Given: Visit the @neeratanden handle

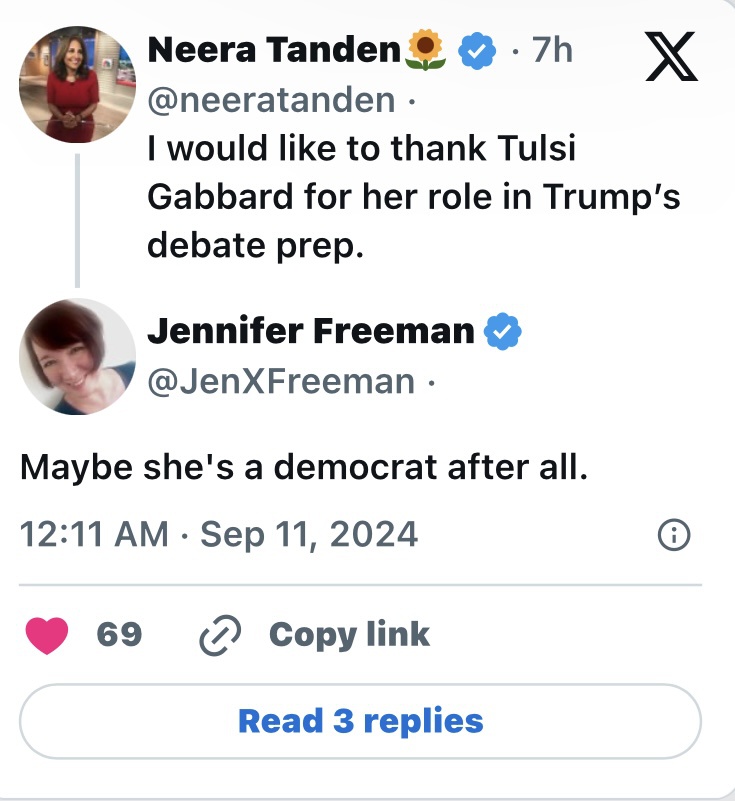Looking at the screenshot, I should pos(271,100).
